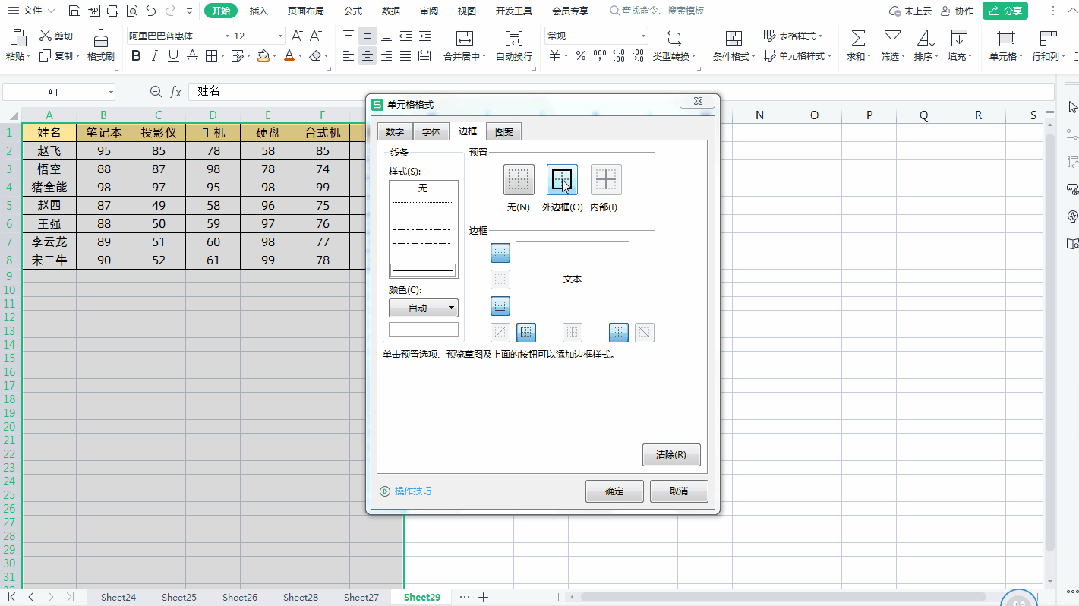This screenshot has height=606, width=1079.
Task: Click the Save icon in quick toolbar
Action: coord(74,10)
